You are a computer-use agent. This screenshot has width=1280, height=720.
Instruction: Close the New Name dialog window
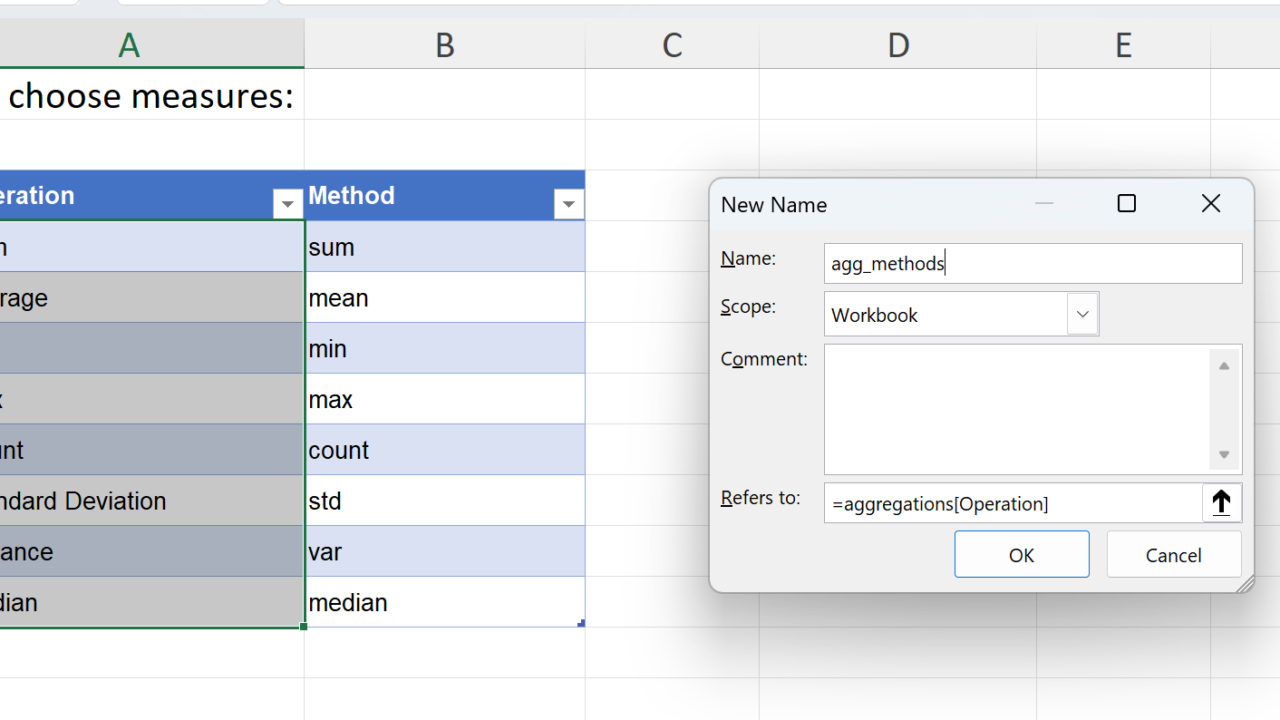1210,204
